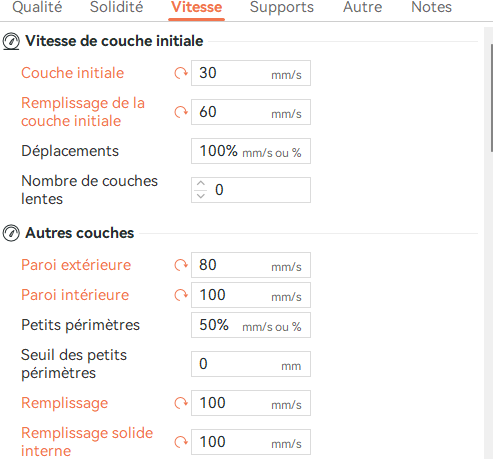Increase Nombre de couches lentes with up arrow

point(201,184)
